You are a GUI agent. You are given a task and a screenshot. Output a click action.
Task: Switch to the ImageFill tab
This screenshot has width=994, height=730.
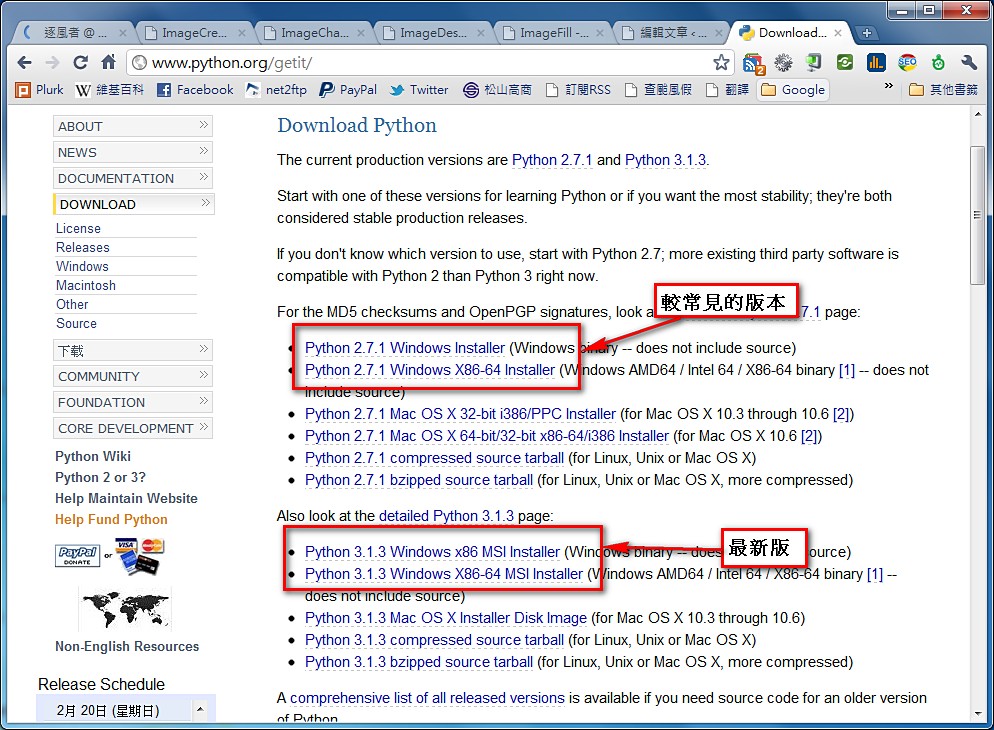553,33
